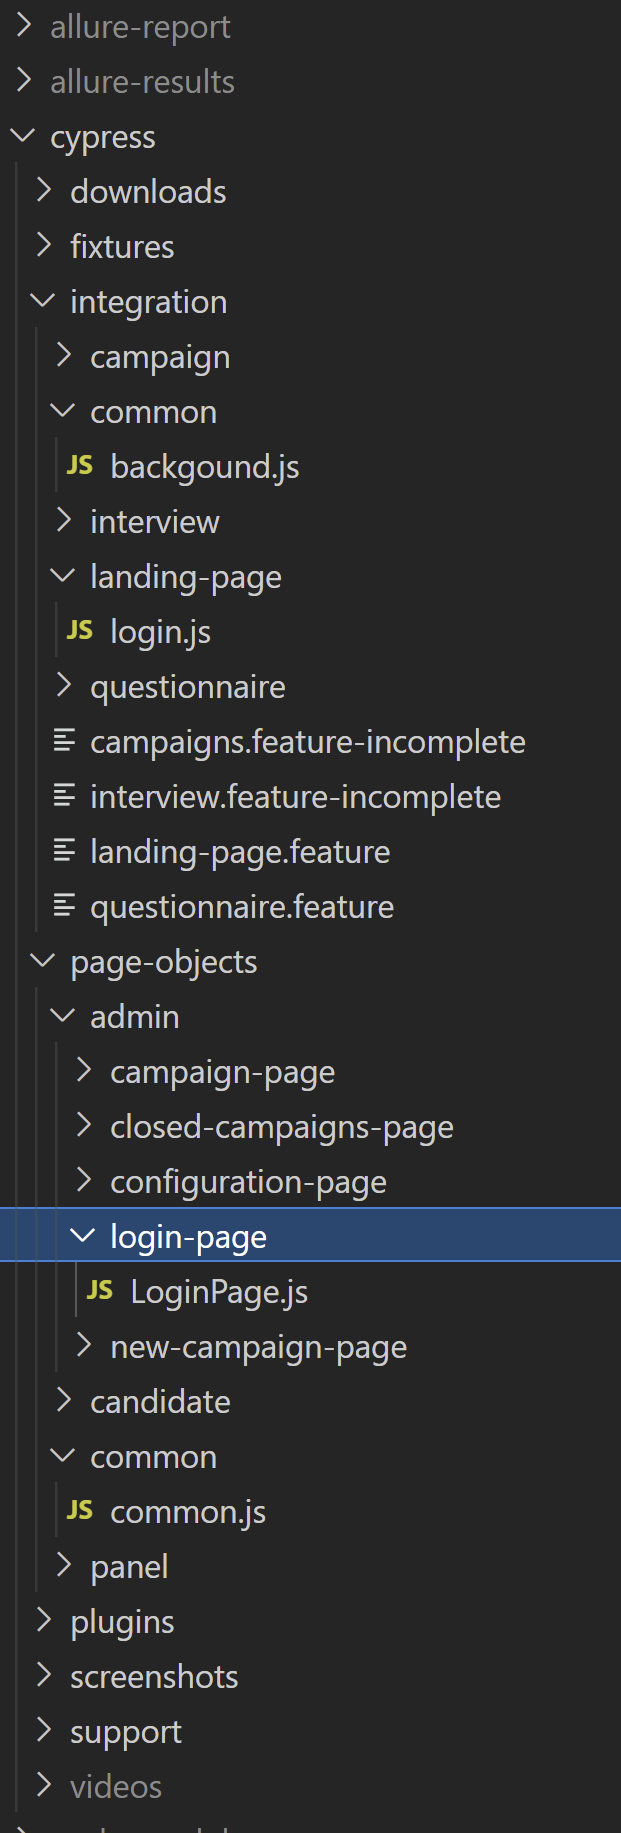Click the JS icon beside common.js

tap(80, 1511)
